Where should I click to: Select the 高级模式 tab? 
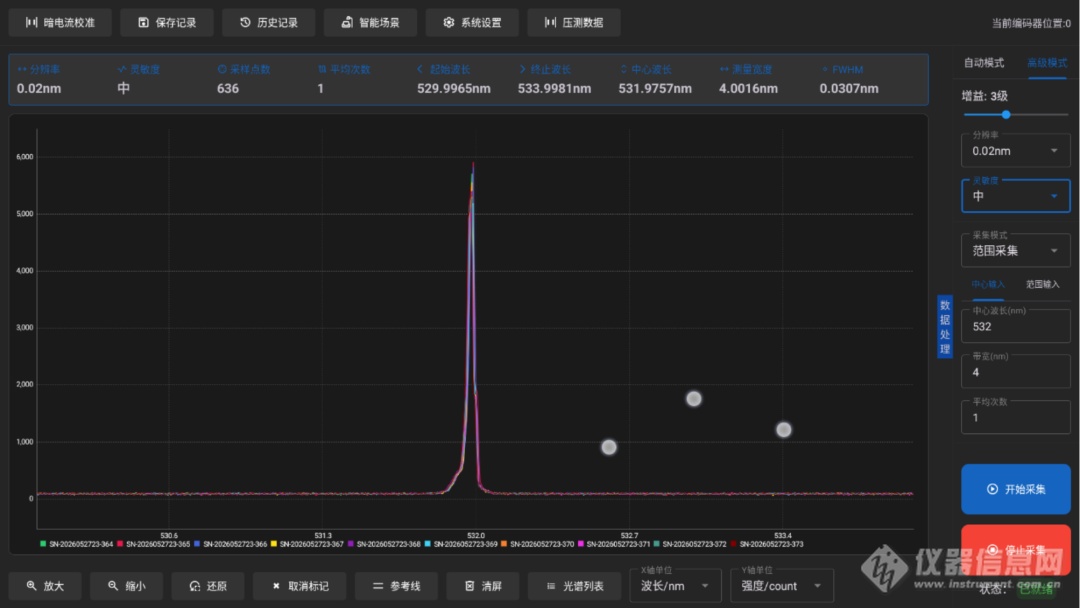[1047, 63]
